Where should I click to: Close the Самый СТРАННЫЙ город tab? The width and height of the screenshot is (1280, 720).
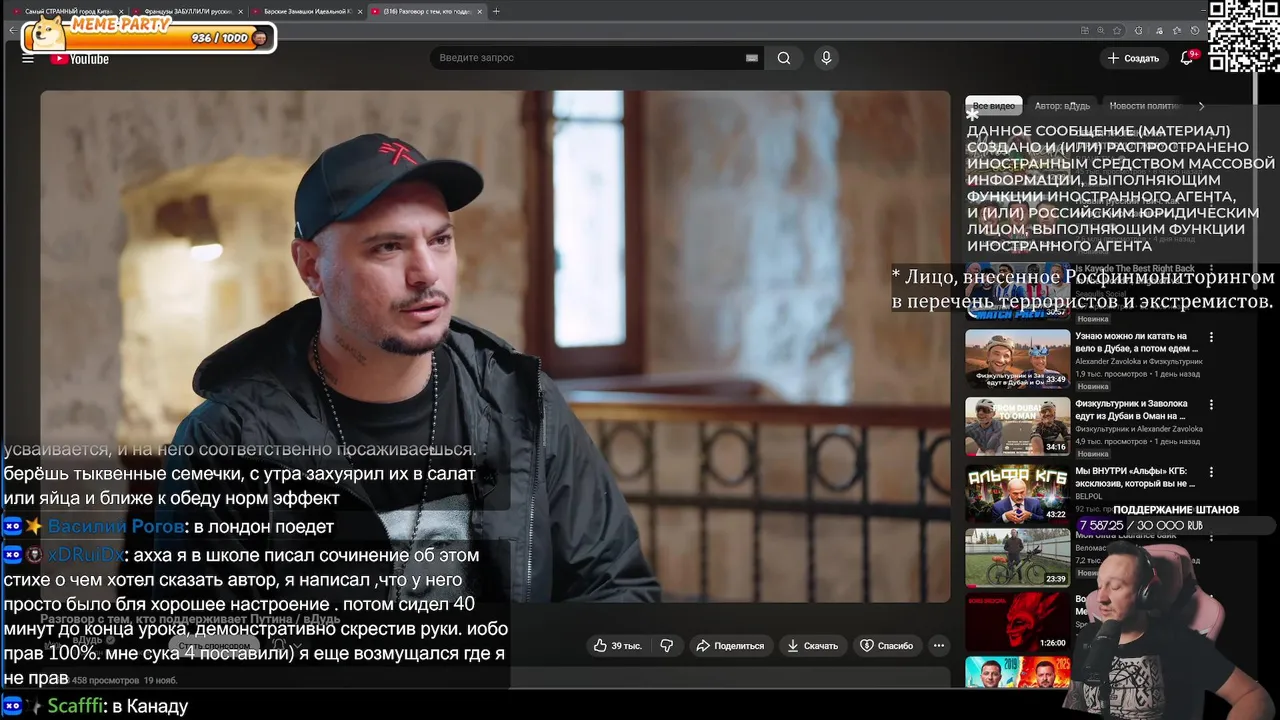coord(121,11)
